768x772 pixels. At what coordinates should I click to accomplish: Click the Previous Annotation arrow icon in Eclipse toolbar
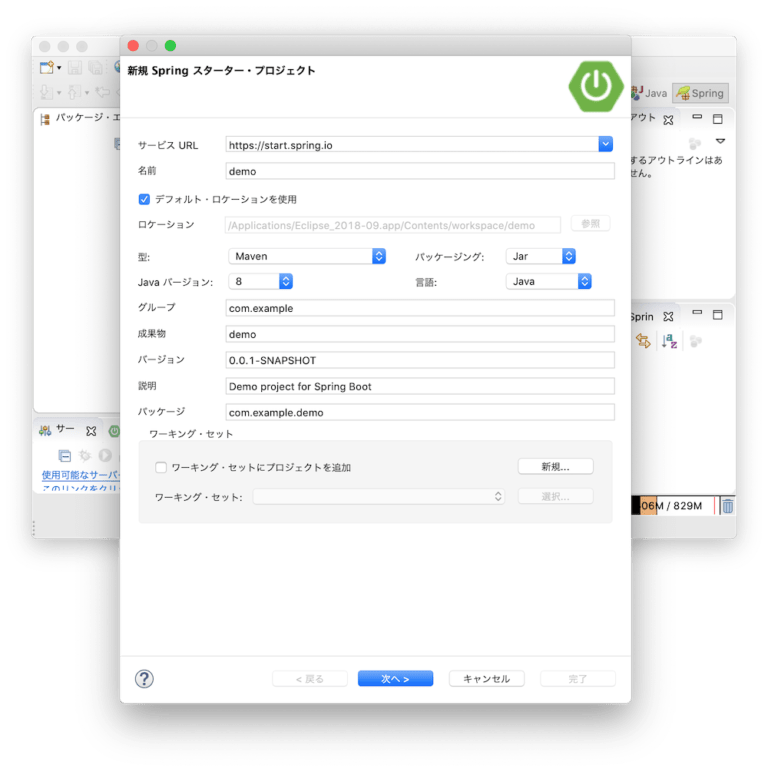click(74, 92)
